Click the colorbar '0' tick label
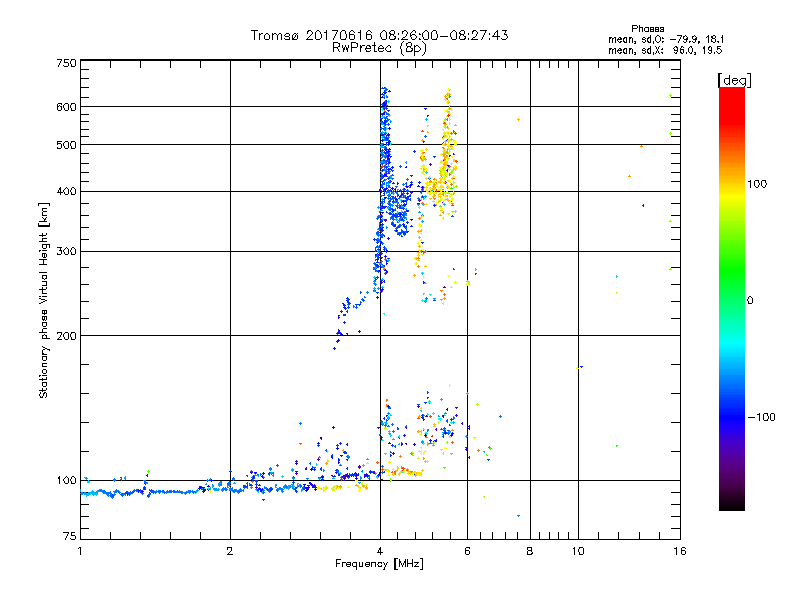This screenshot has width=800, height=600. [x=750, y=301]
